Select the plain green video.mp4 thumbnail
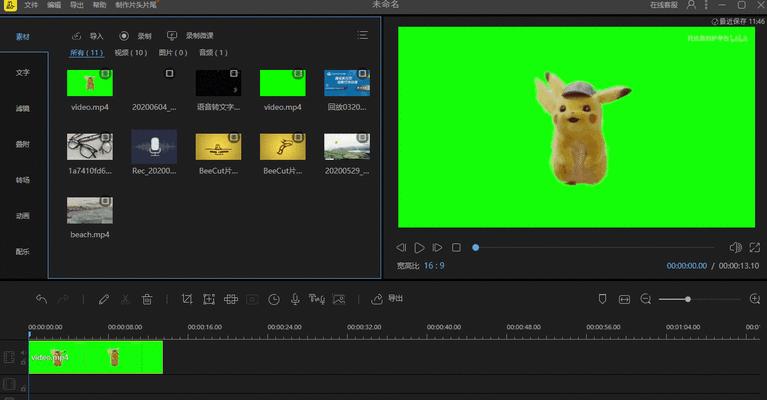Viewport: 767px width, 400px height. (282, 83)
